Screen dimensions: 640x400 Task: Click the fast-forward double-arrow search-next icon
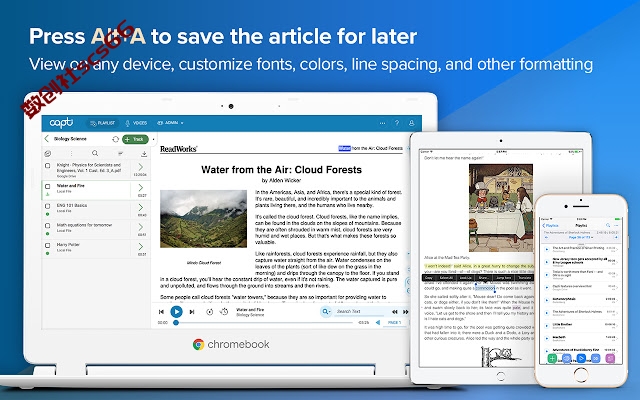pyautogui.click(x=406, y=312)
